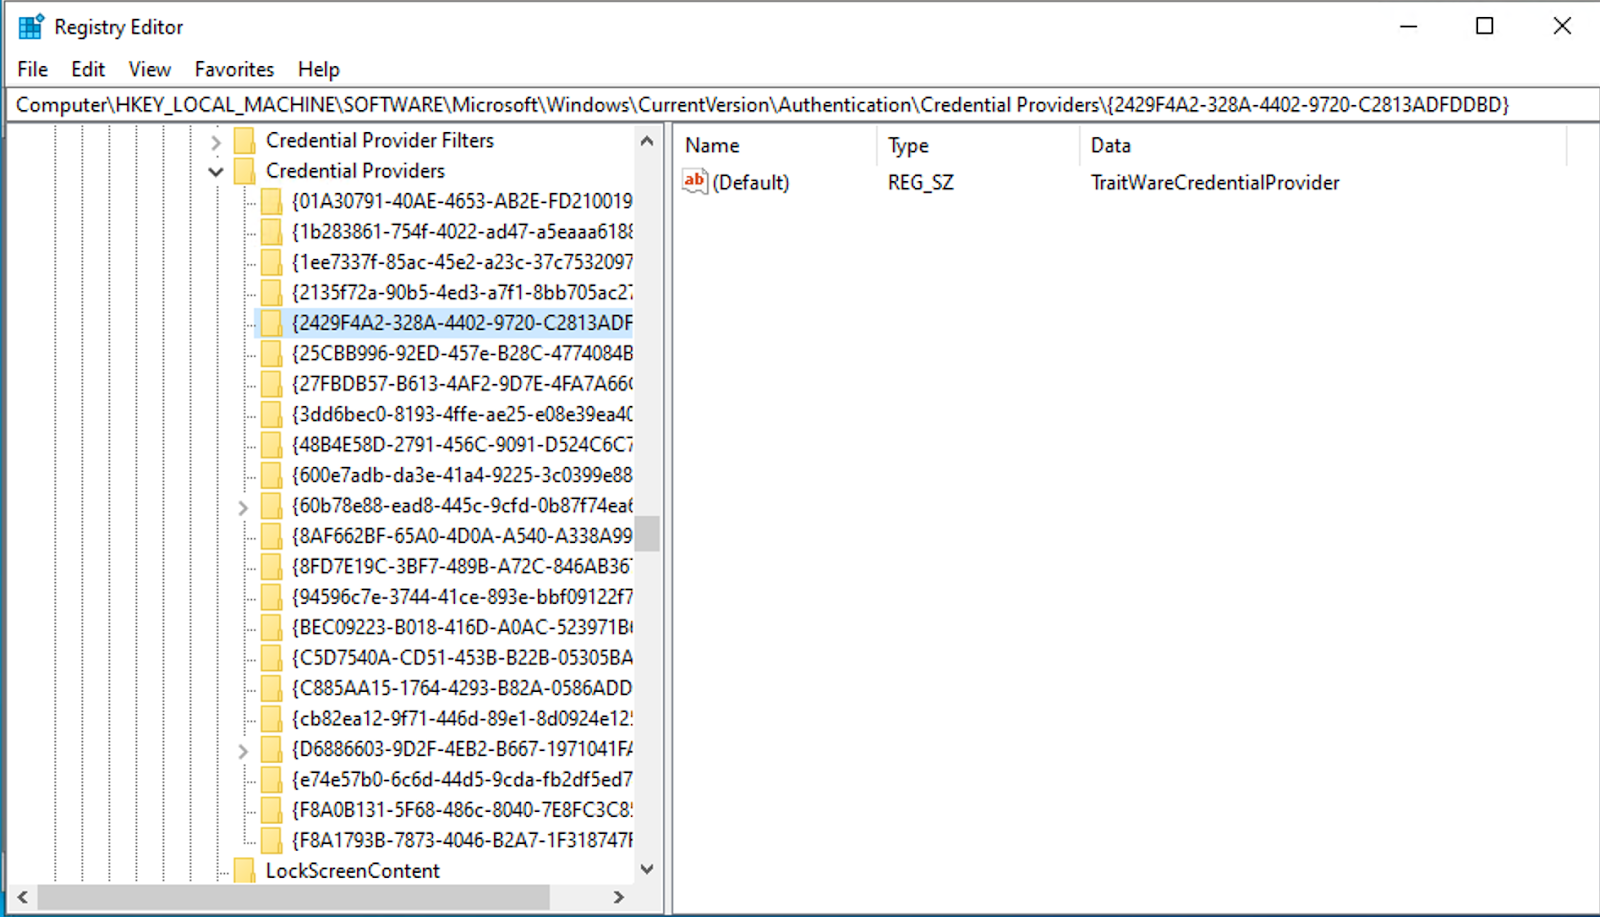Select the {3dd6bec0-8193-4ffe key
The width and height of the screenshot is (1600, 917).
(462, 415)
